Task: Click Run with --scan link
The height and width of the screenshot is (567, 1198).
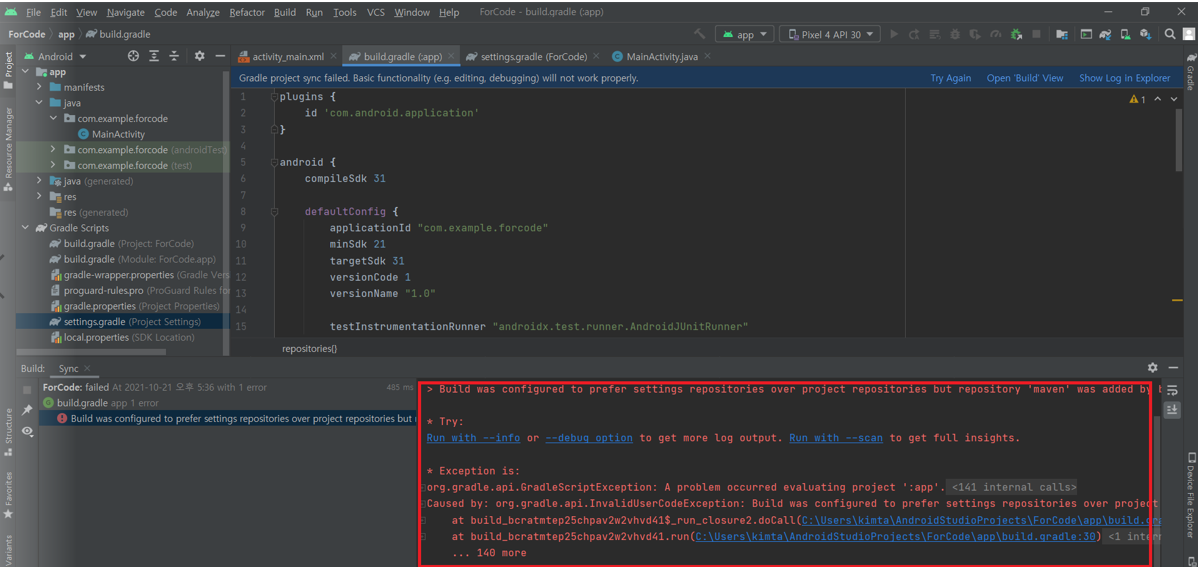Action: coord(836,438)
